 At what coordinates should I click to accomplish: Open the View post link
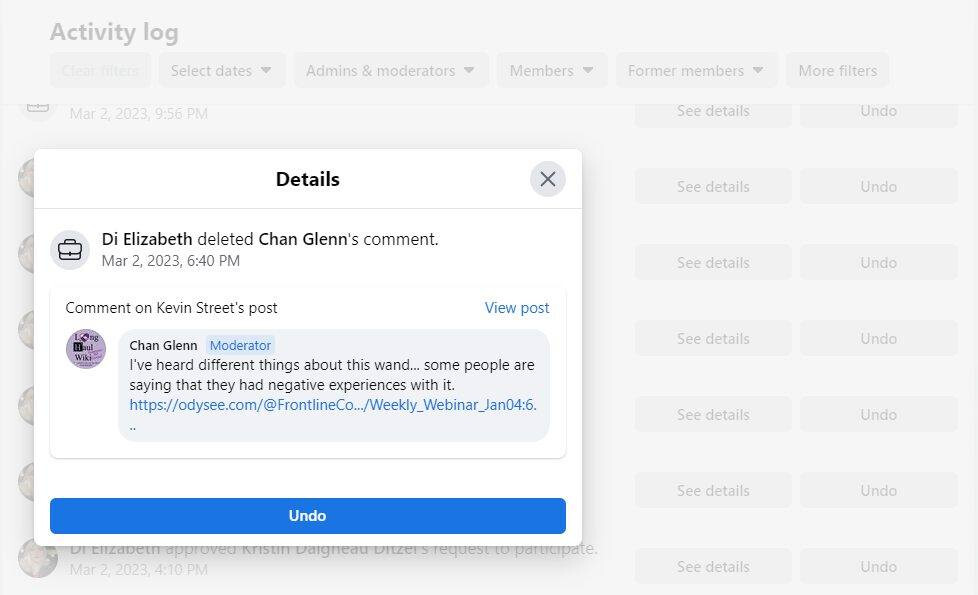tap(516, 308)
